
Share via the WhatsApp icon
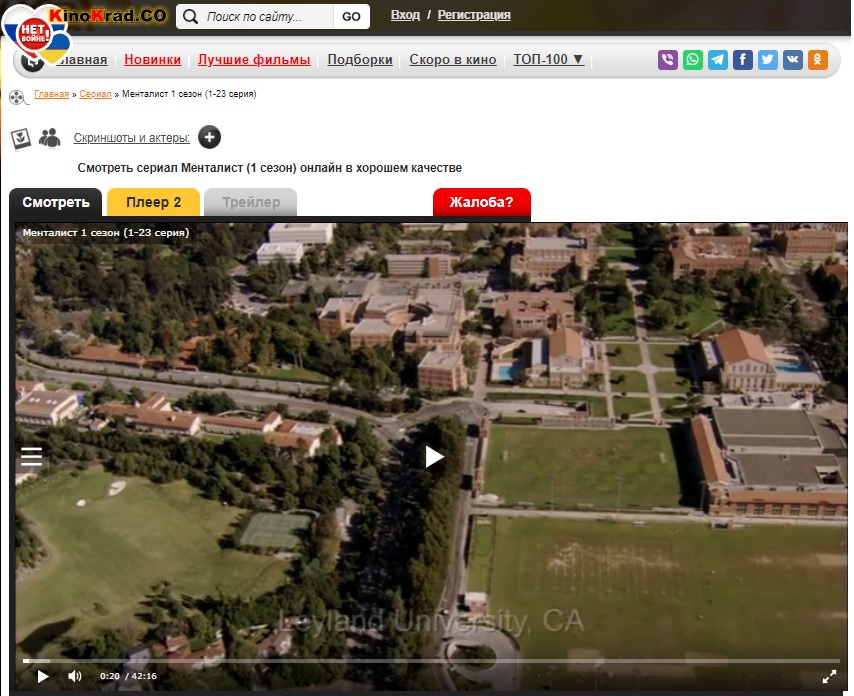[x=693, y=59]
